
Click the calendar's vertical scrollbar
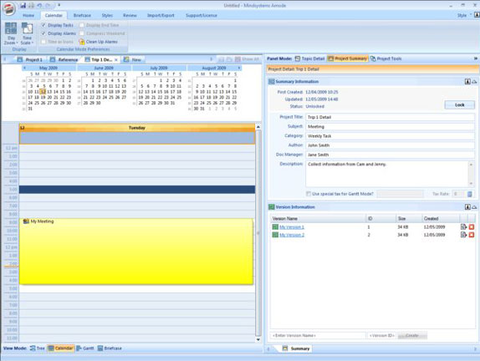pyautogui.click(x=258, y=233)
